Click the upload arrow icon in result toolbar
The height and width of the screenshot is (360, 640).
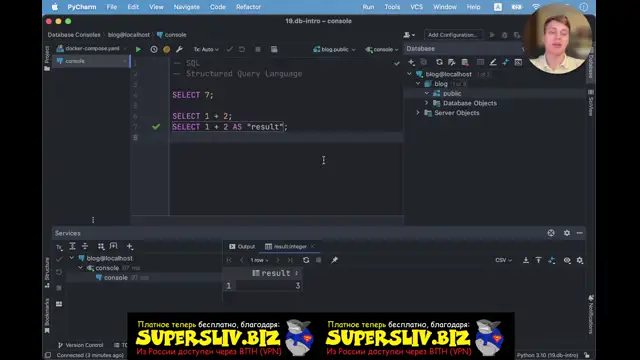click(538, 260)
